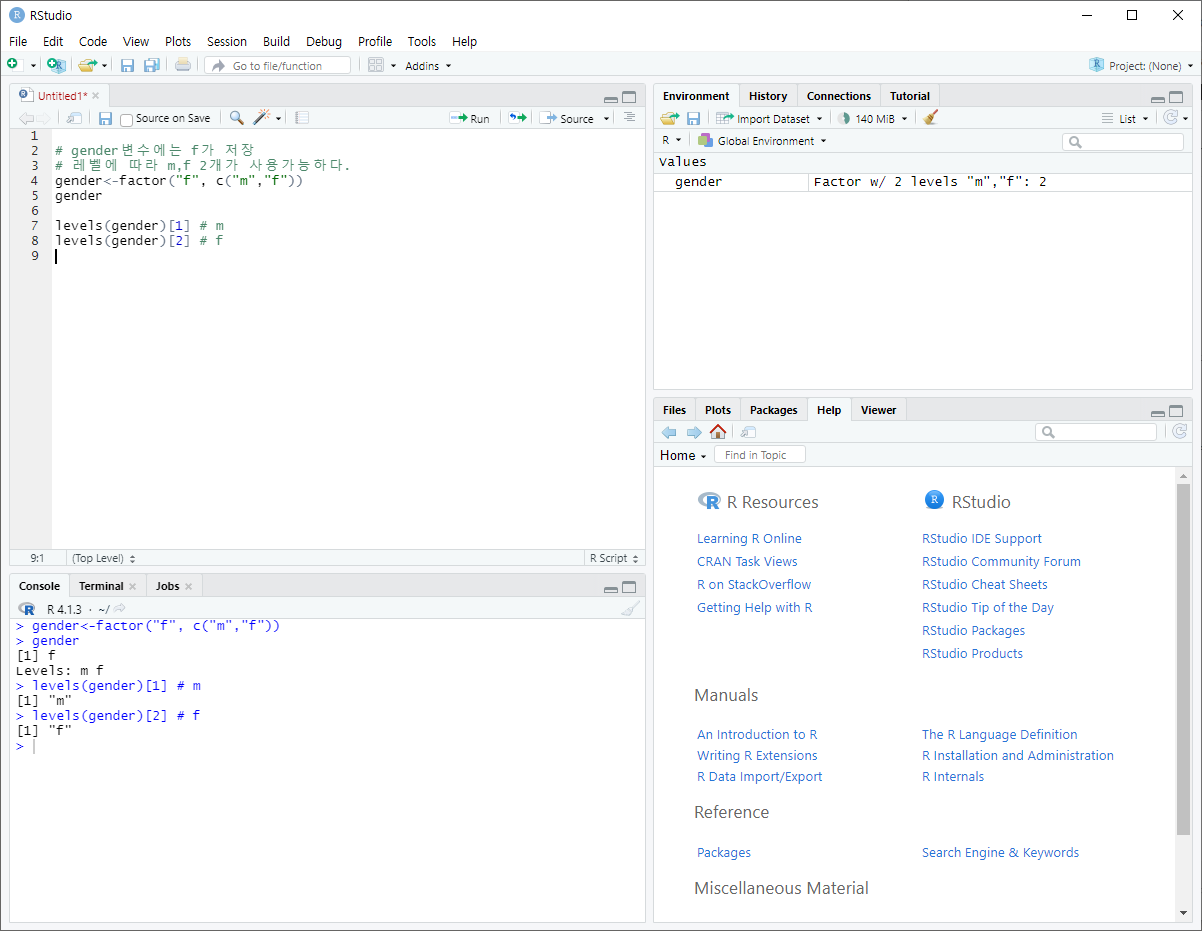Open the R language dropdown in Environment
1202x931 pixels.
point(671,141)
